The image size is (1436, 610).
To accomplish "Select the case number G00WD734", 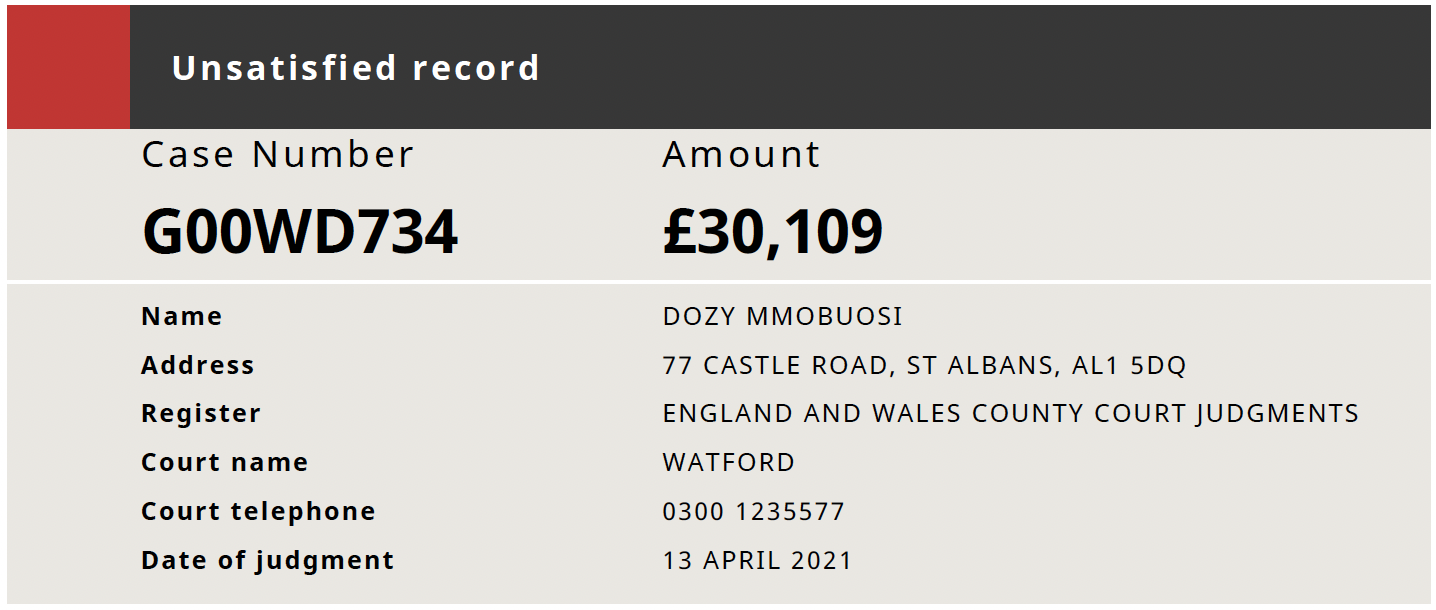I will pyautogui.click(x=300, y=231).
